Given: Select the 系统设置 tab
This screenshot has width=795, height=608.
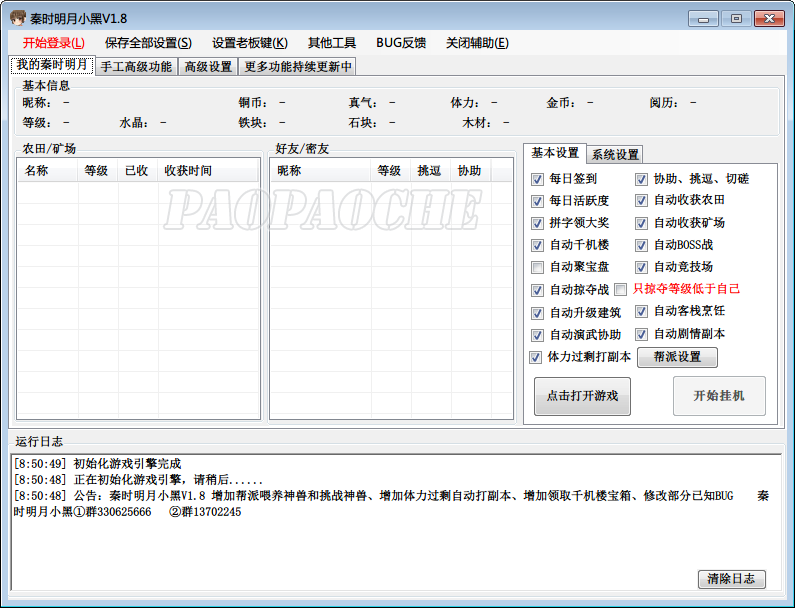Looking at the screenshot, I should tap(615, 154).
